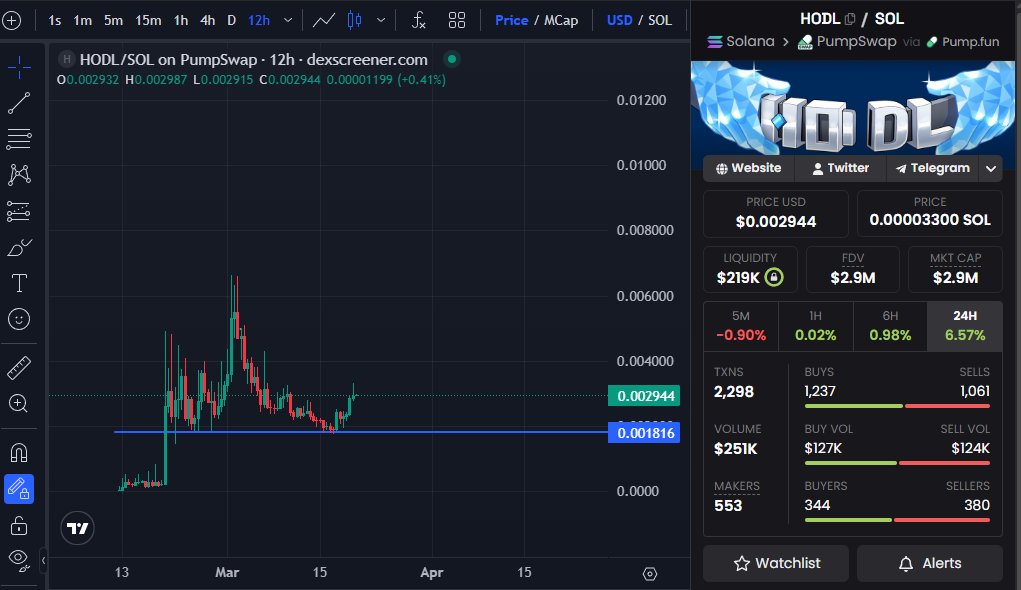Show chart values in SOL
1021x590 pixels.
(660, 20)
